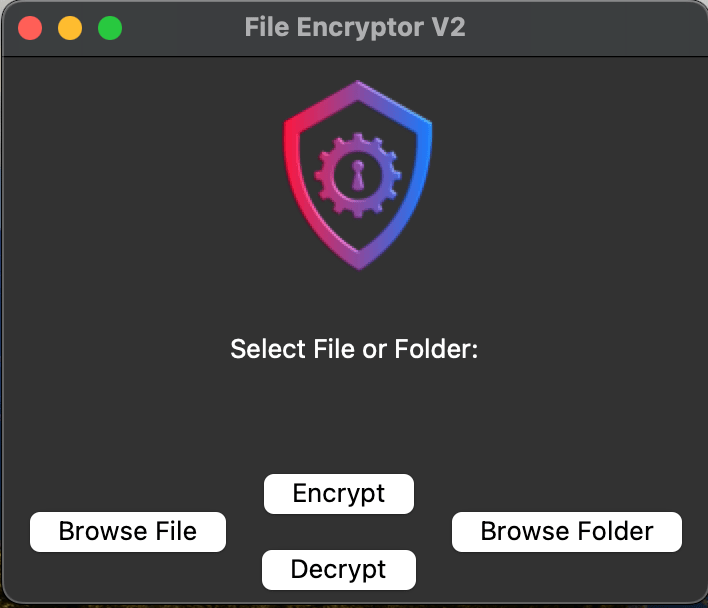Screen dimensions: 708x608
Task: Maximize the window with the green button
Action: [110, 28]
